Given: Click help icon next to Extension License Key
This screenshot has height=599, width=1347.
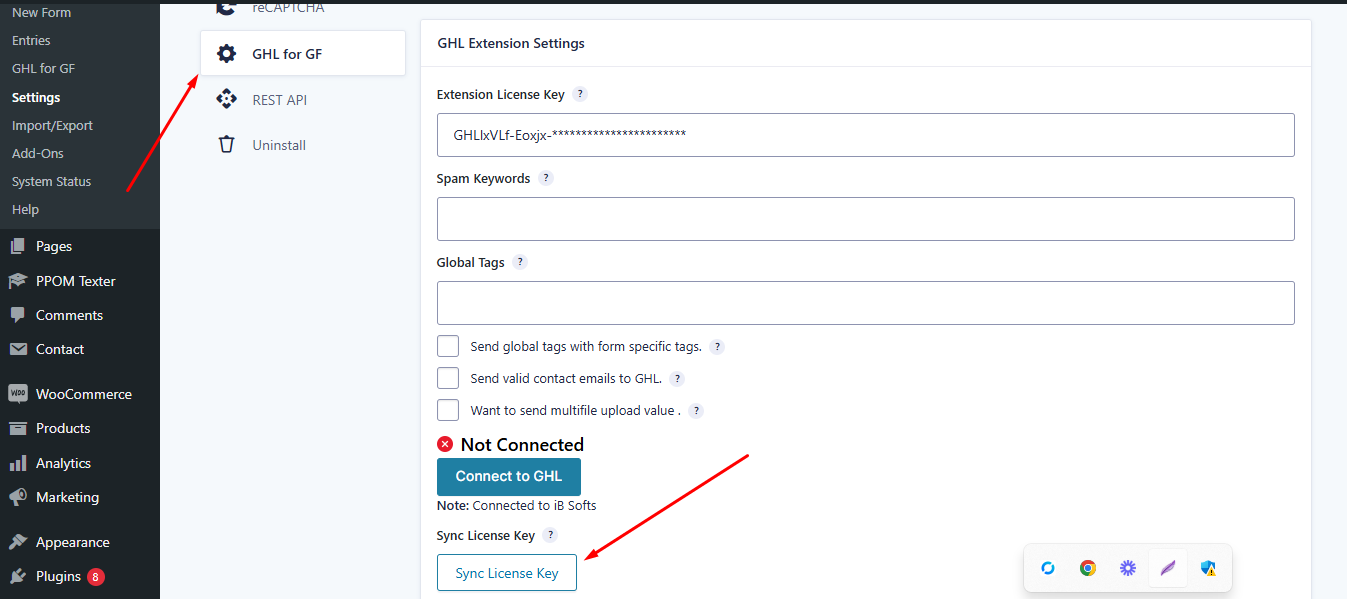Looking at the screenshot, I should click(x=580, y=94).
